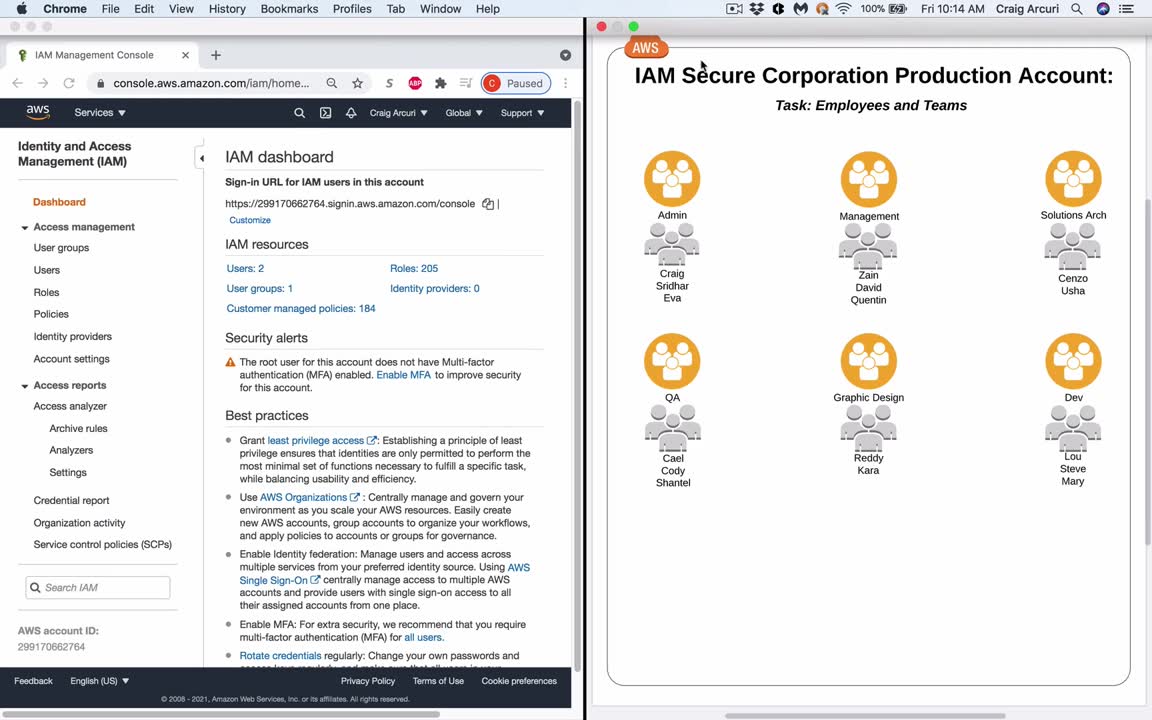Click the Chrome window horizontal scrollbar

click(220, 714)
